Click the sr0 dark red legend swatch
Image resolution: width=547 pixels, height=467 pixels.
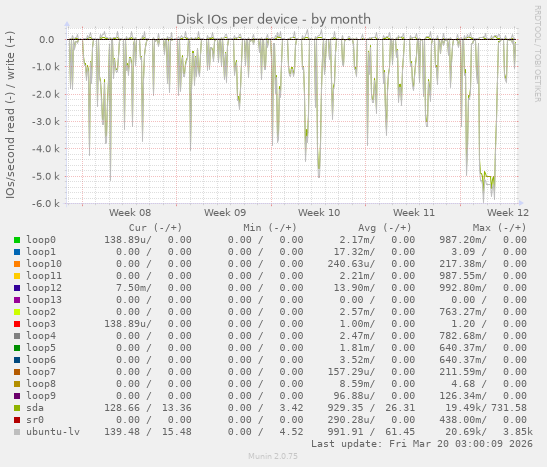(17, 420)
